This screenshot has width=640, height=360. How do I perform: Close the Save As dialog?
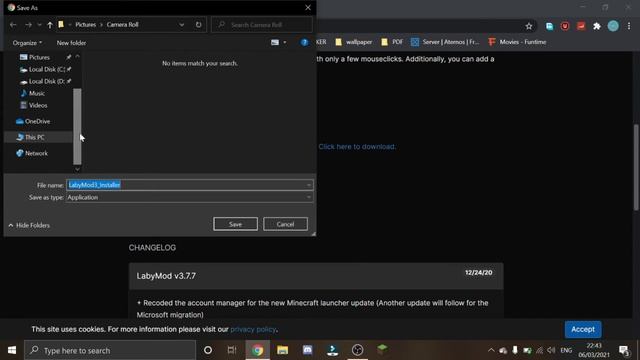coord(308,7)
